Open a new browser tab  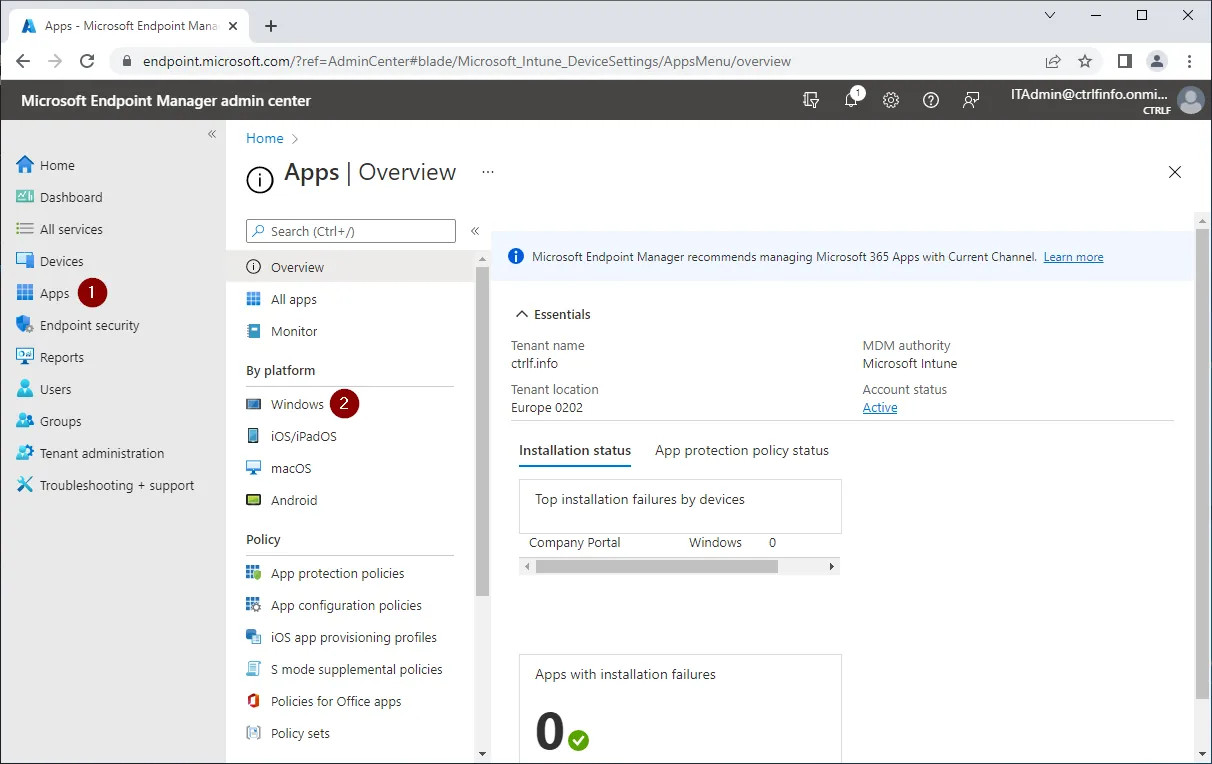tap(271, 26)
